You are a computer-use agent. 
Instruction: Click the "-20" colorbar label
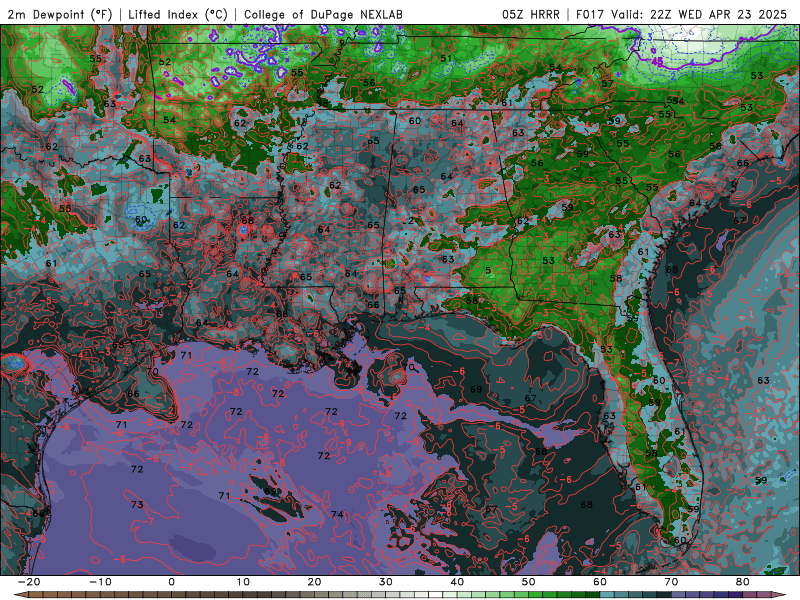click(x=29, y=582)
